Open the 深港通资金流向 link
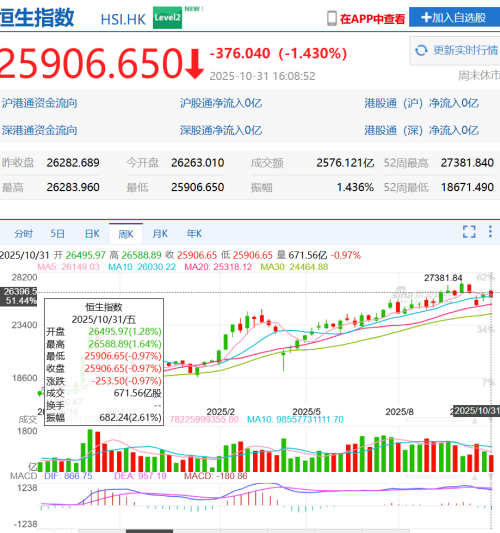500x533 pixels. [39, 130]
